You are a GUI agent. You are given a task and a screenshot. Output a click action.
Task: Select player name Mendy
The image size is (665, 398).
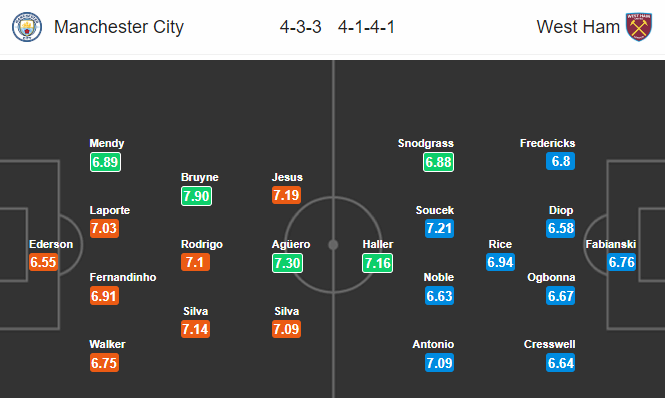pyautogui.click(x=106, y=143)
